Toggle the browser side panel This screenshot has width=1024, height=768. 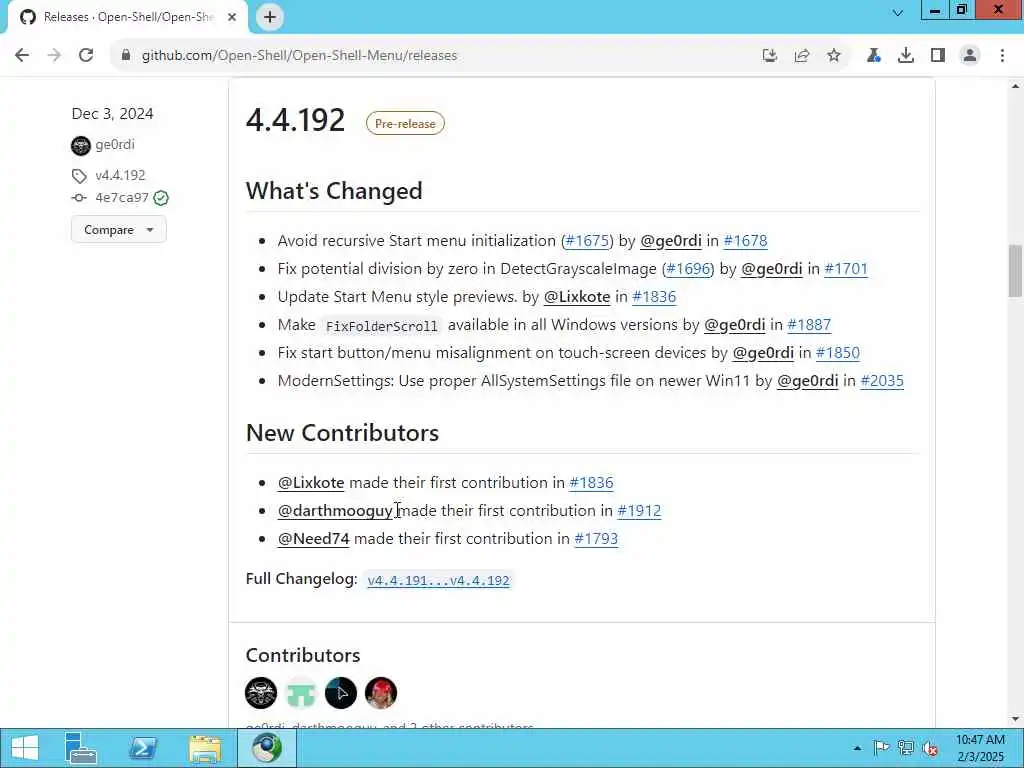coord(938,56)
